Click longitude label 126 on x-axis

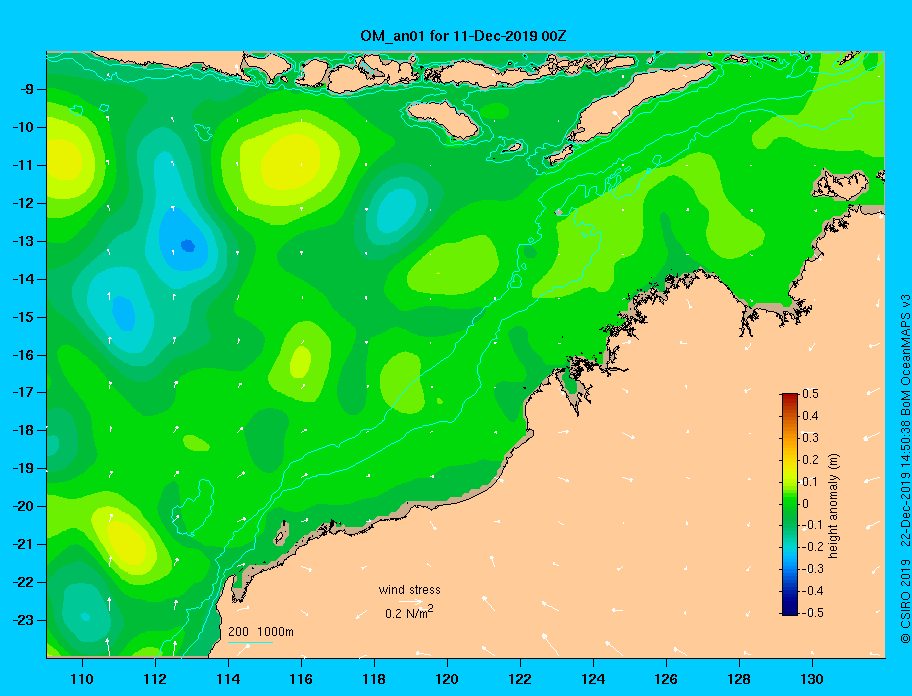tap(666, 679)
